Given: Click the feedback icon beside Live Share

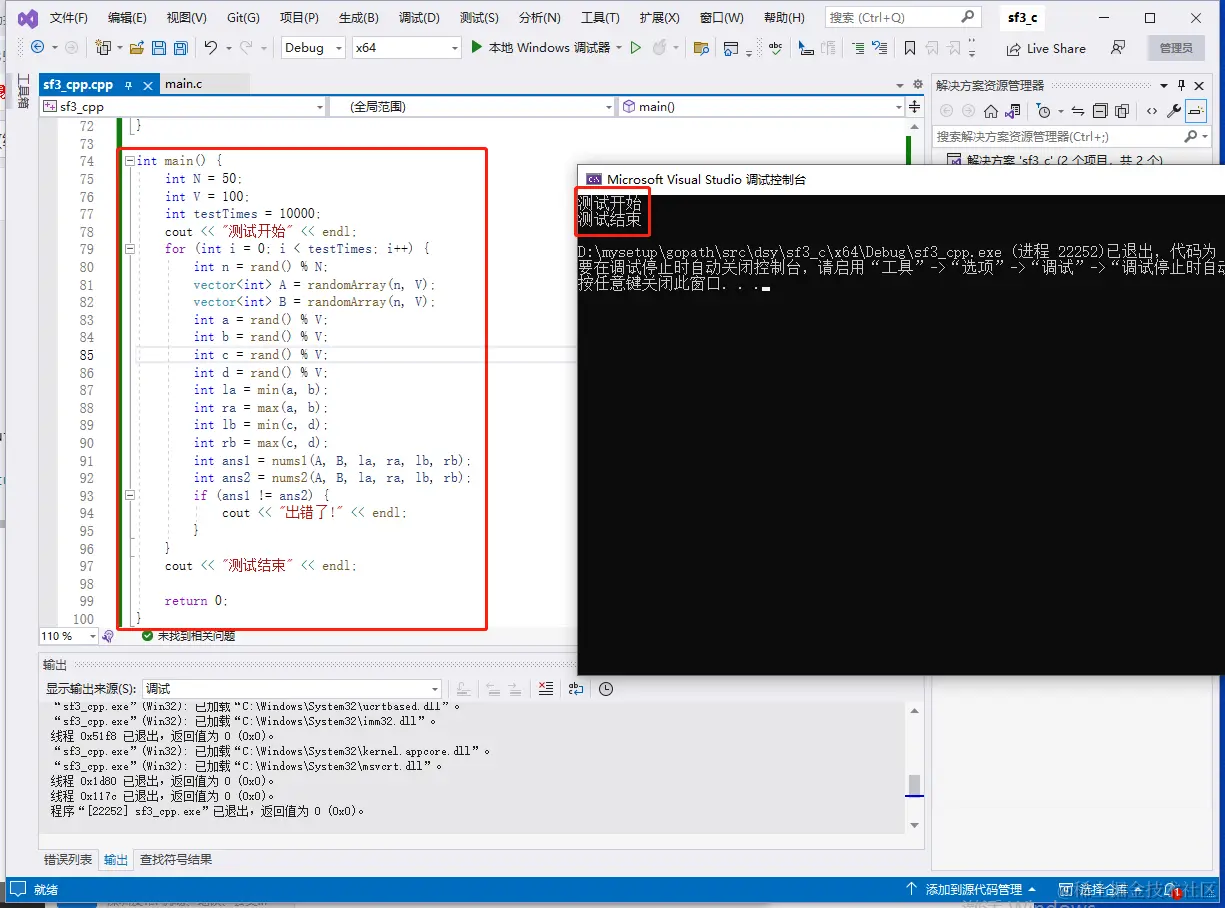Looking at the screenshot, I should click(x=1117, y=48).
